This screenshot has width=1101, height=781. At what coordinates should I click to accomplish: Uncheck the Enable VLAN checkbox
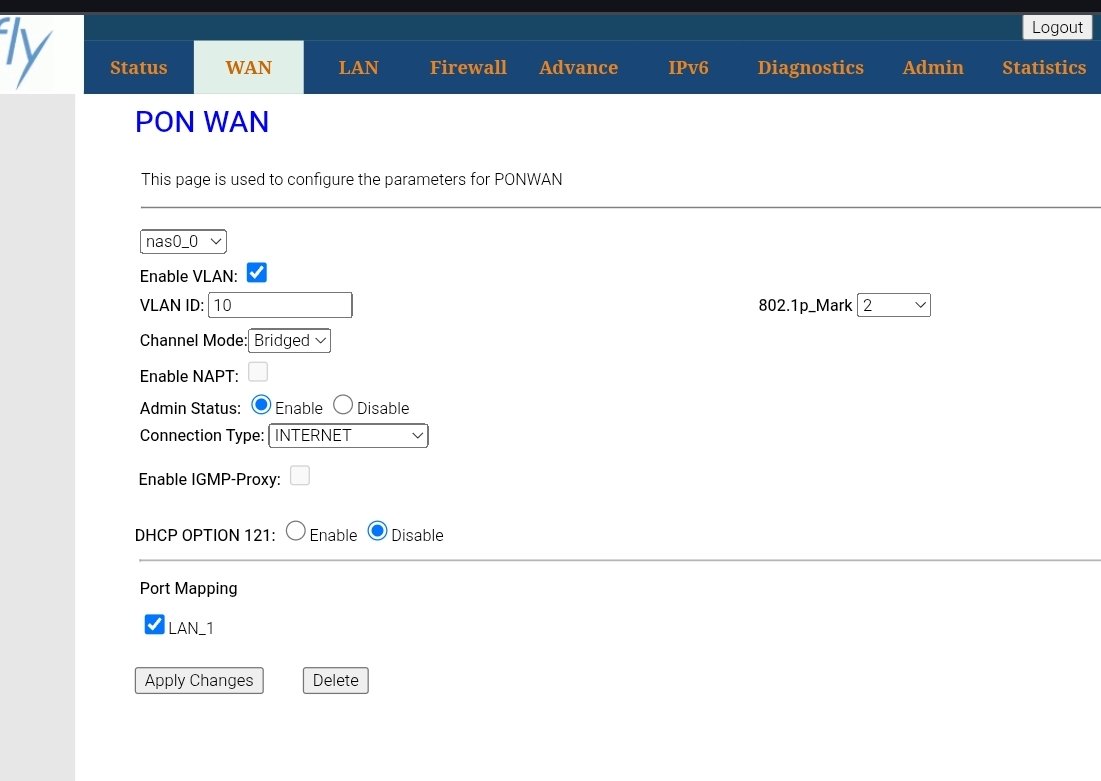(x=257, y=273)
